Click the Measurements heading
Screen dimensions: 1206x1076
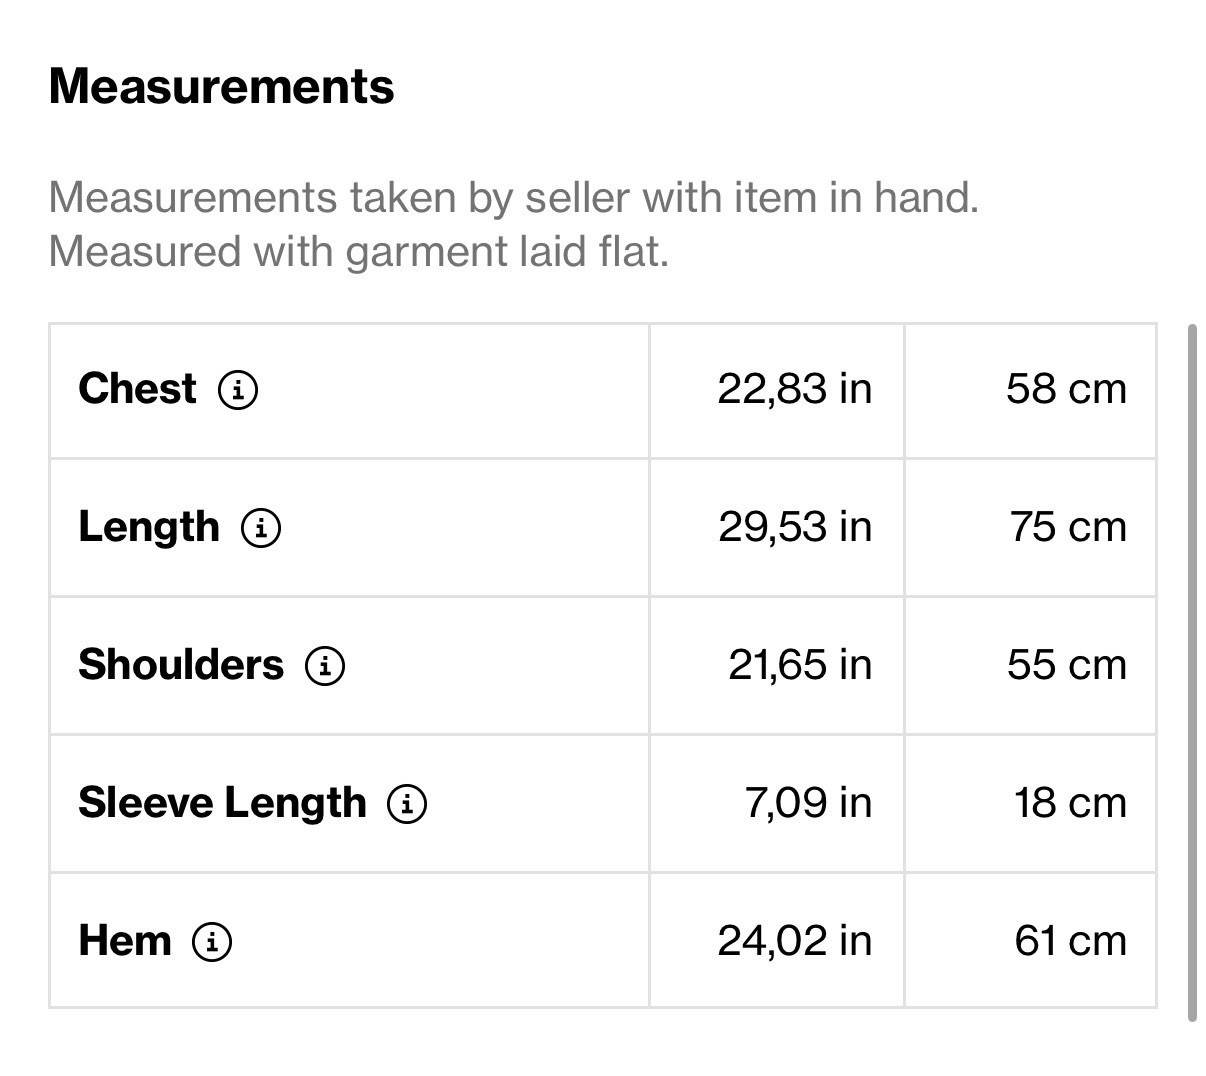tap(221, 86)
